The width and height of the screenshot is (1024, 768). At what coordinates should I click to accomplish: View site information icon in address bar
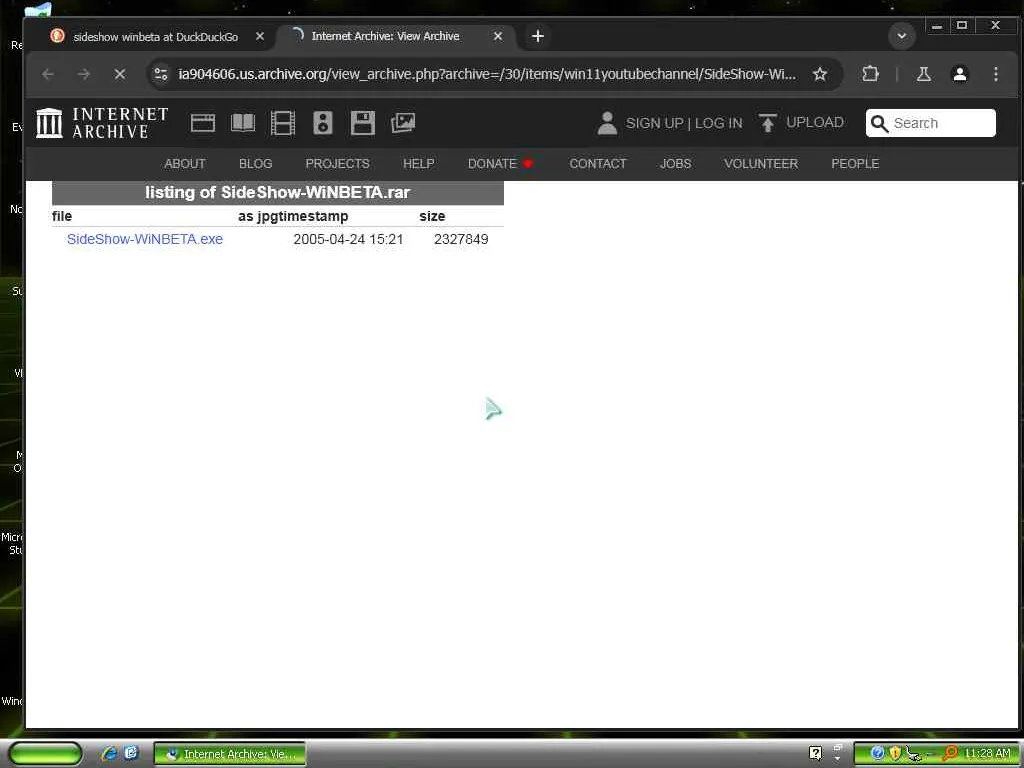pos(161,74)
